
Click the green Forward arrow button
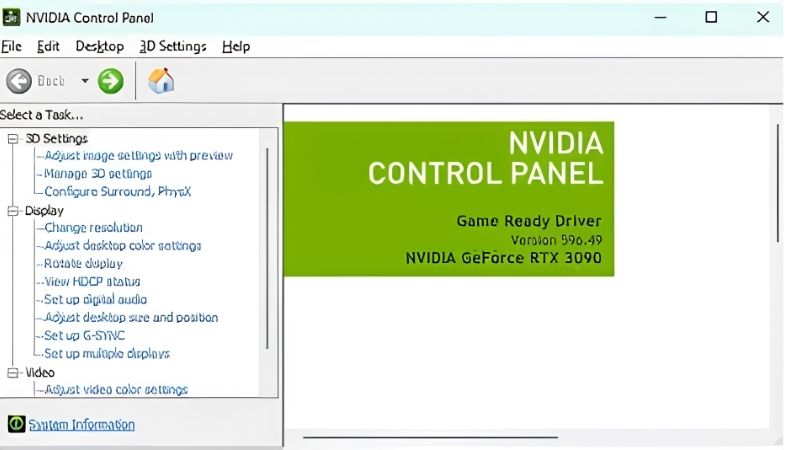pyautogui.click(x=111, y=81)
